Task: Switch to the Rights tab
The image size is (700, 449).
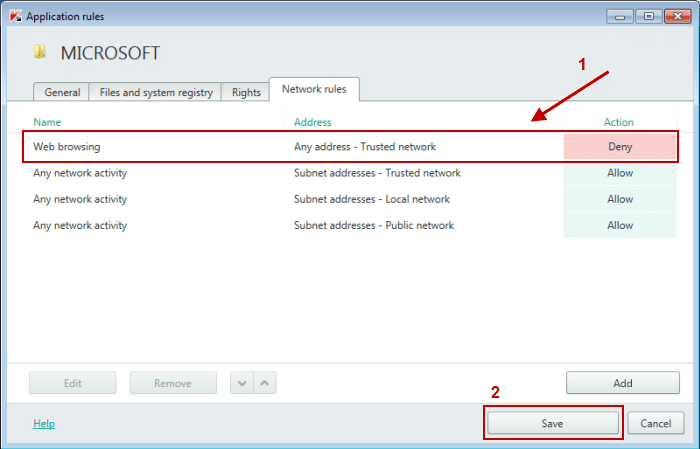Action: click(246, 92)
